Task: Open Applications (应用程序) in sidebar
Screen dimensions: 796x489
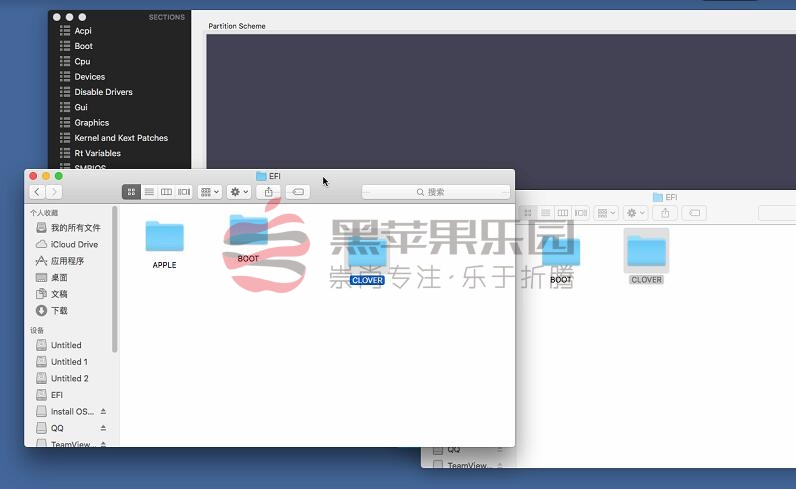Action: tap(68, 261)
